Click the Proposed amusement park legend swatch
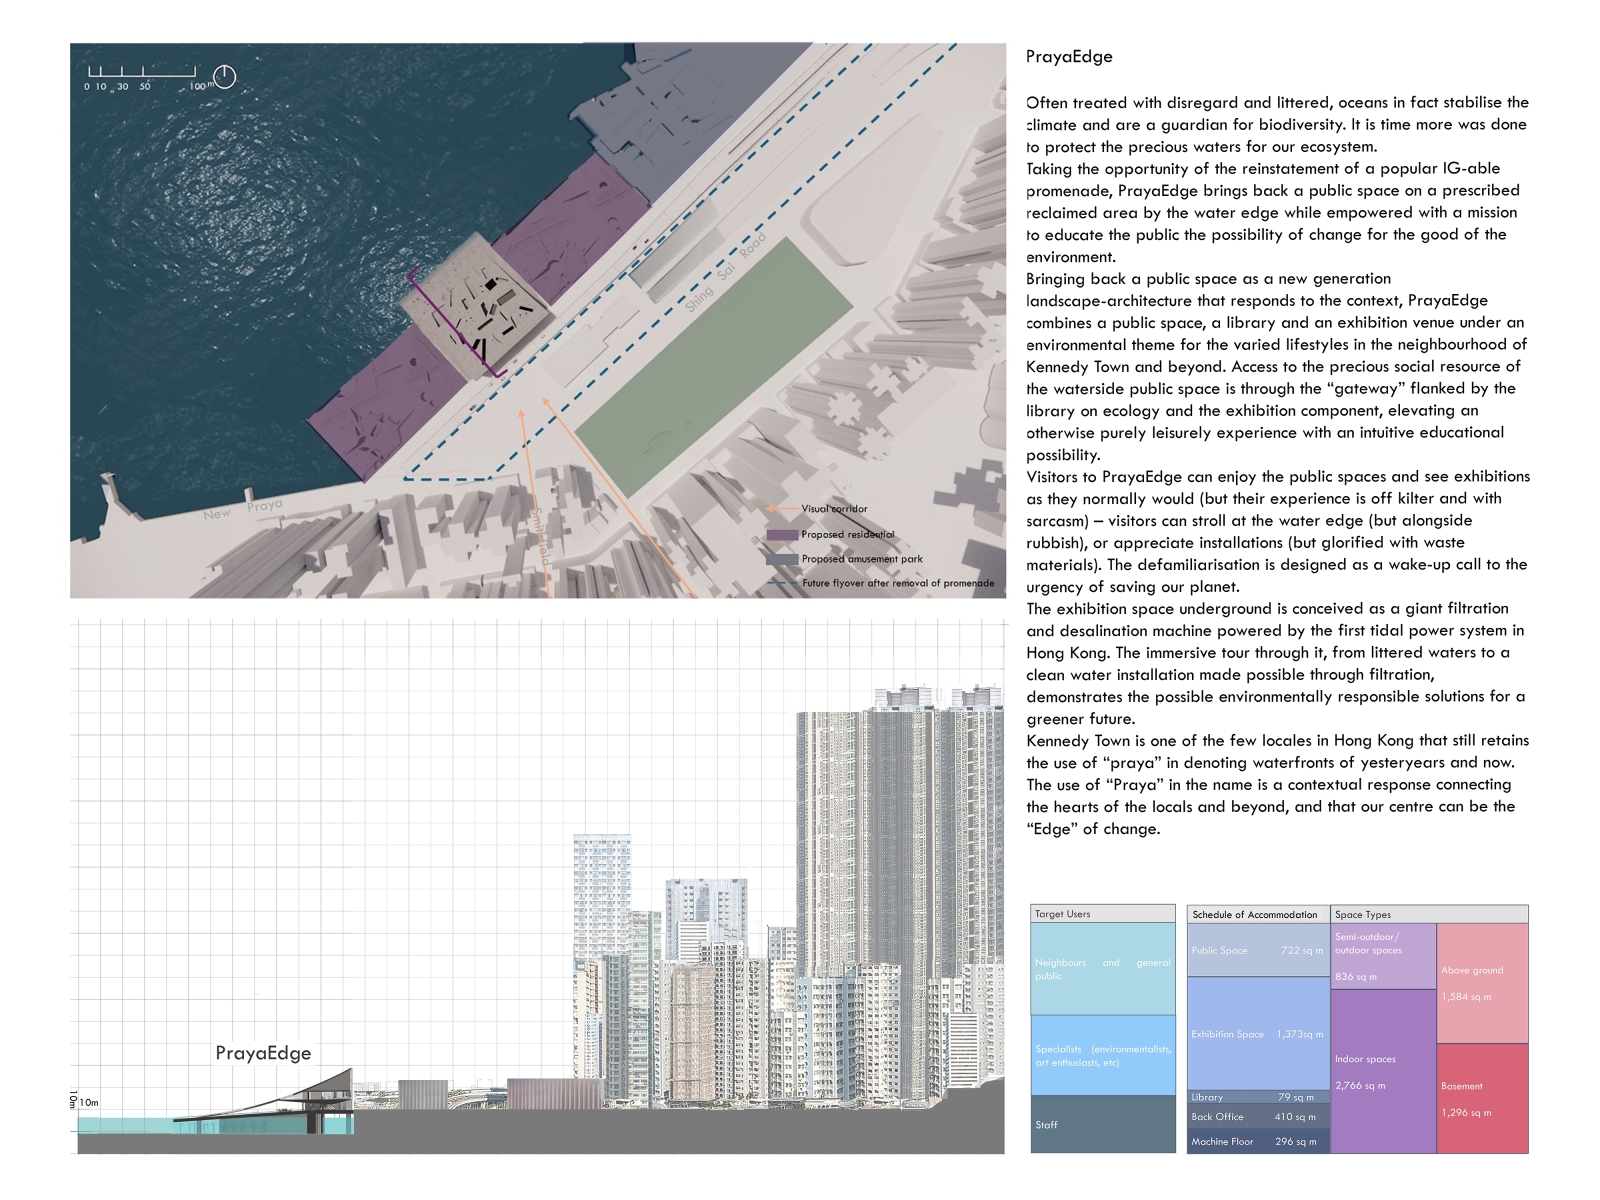The width and height of the screenshot is (1600, 1200). (x=782, y=560)
